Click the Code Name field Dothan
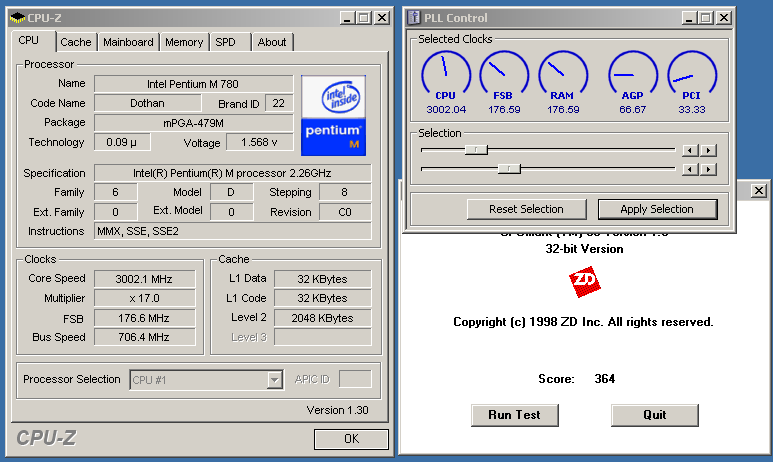Viewport: 773px width, 462px height. pyautogui.click(x=147, y=103)
